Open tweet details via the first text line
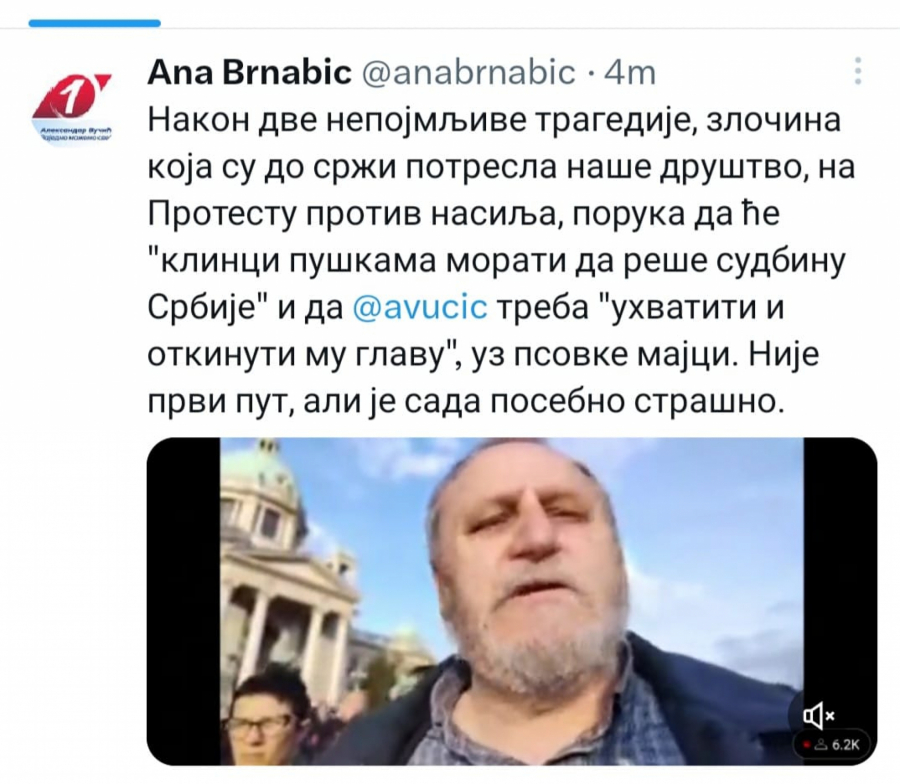Viewport: 900px width, 784px height. point(494,121)
